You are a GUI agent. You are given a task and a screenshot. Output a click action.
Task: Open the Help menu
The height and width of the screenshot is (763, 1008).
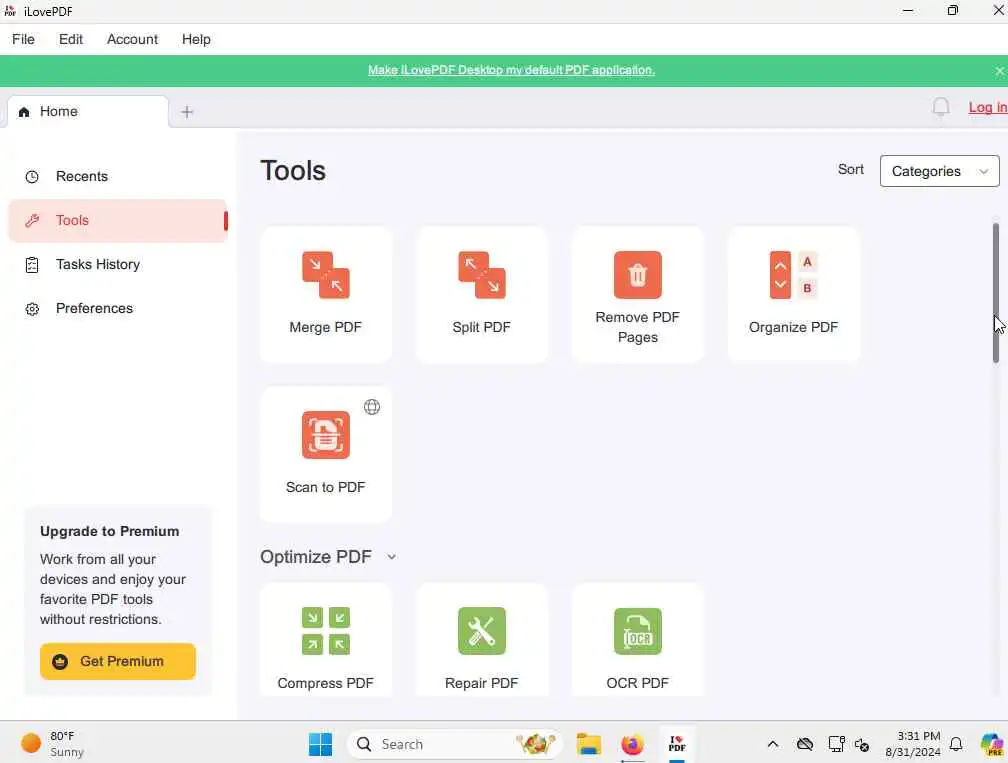(196, 39)
